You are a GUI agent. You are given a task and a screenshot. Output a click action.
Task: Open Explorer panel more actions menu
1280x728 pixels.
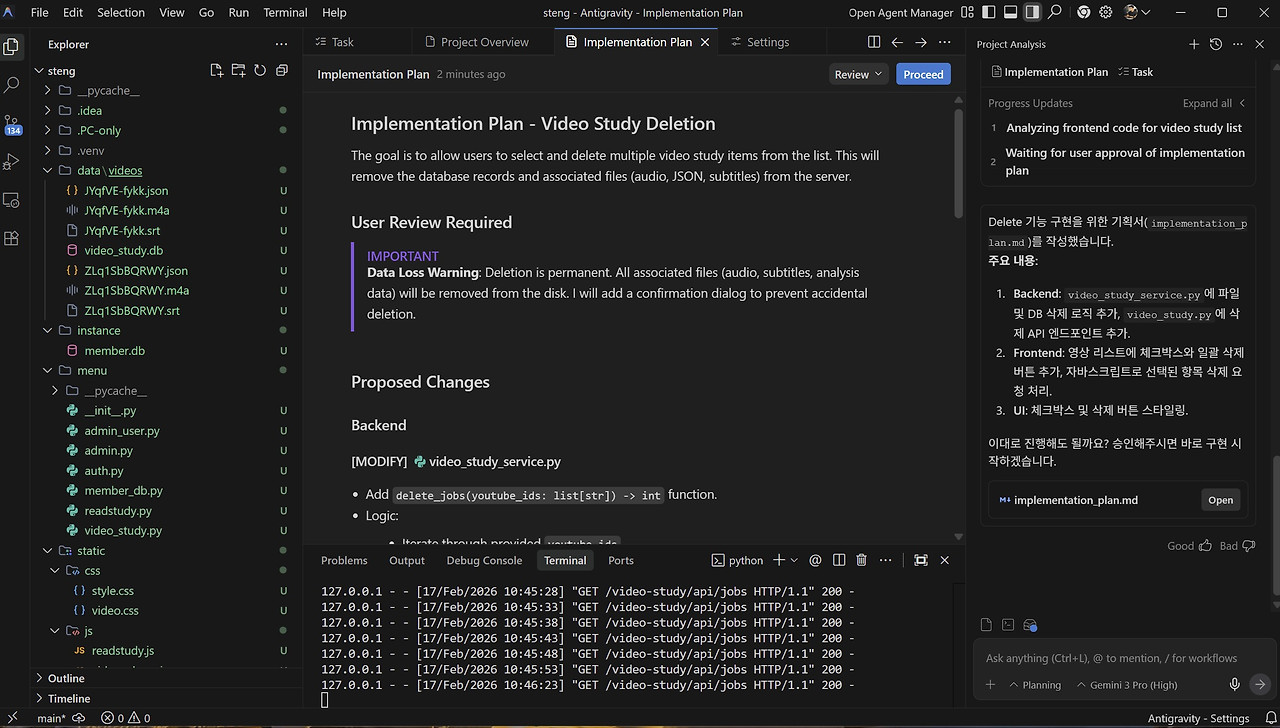(281, 44)
